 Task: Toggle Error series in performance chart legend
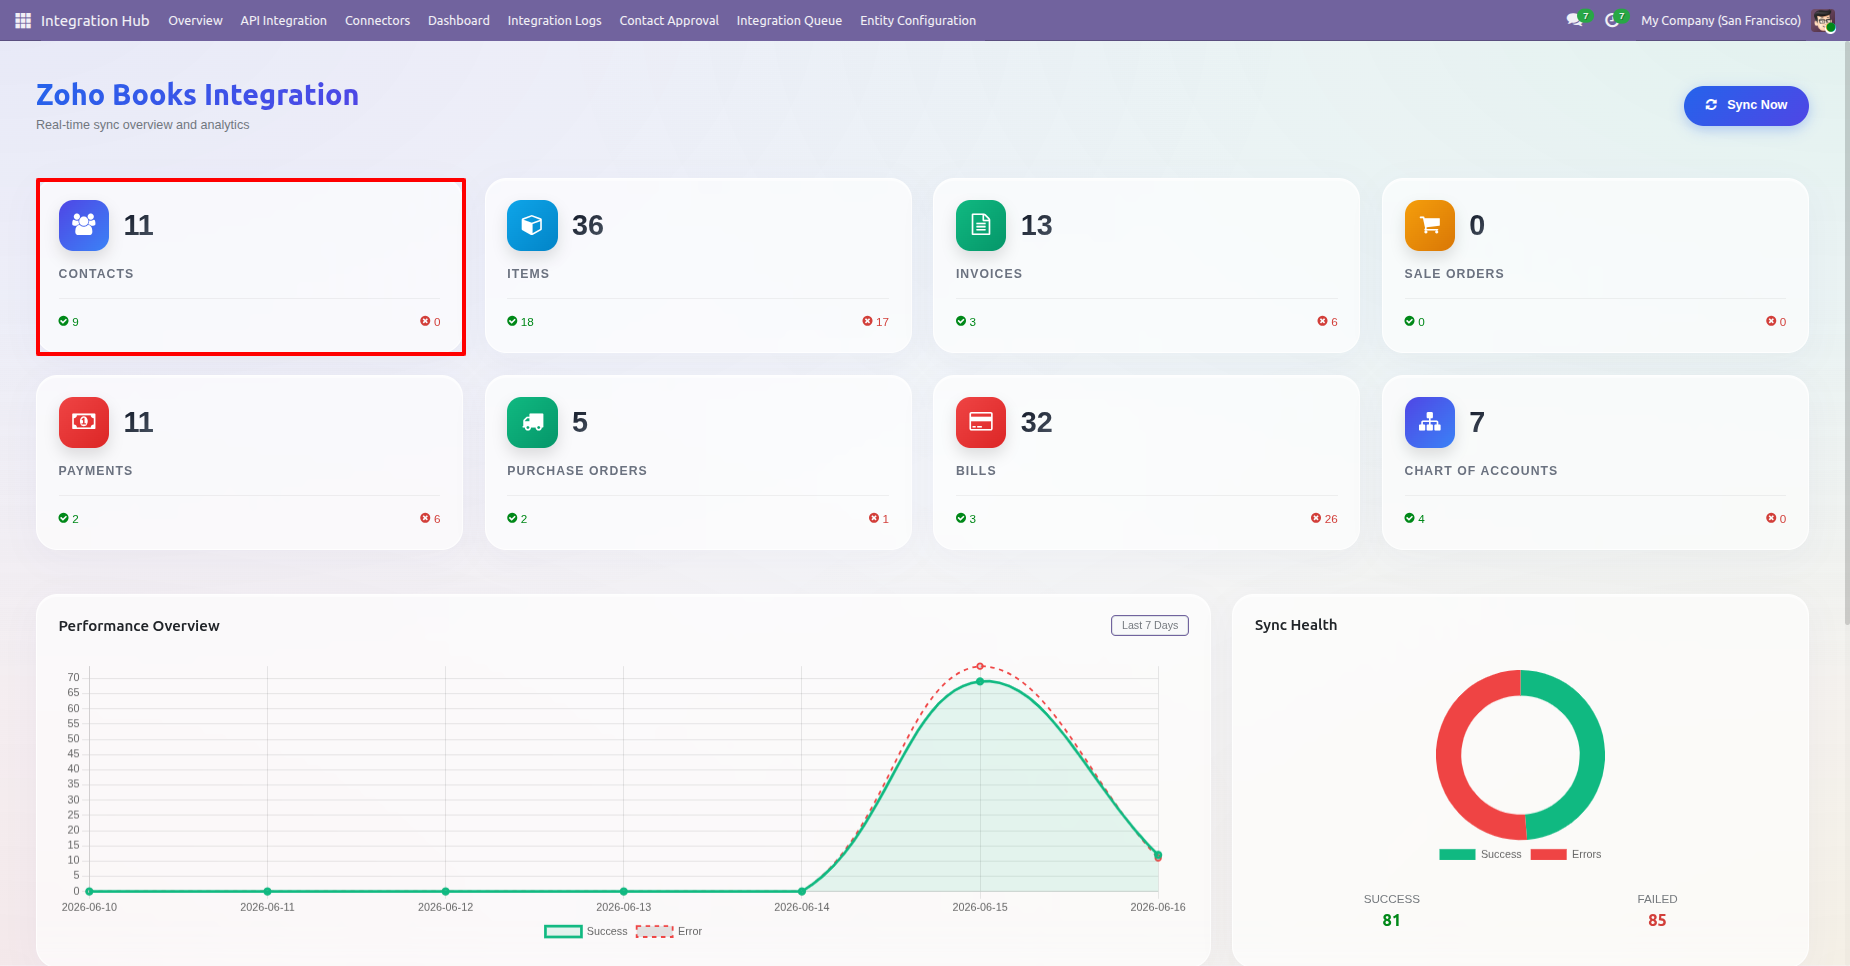pyautogui.click(x=669, y=931)
